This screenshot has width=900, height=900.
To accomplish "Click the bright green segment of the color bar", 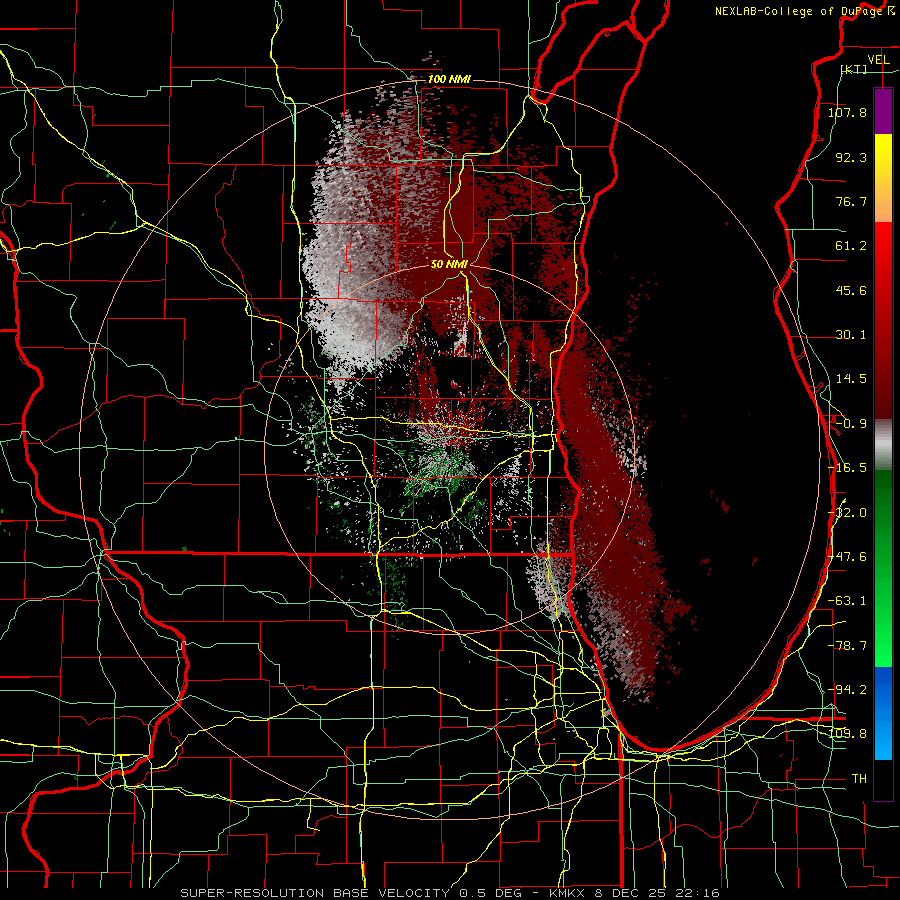I will [883, 637].
